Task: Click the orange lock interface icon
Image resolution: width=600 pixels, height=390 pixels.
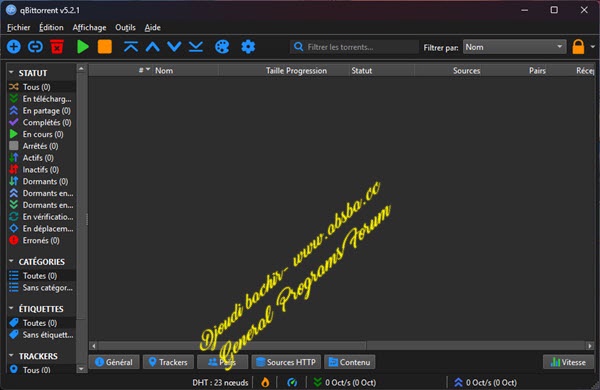Action: pyautogui.click(x=578, y=47)
